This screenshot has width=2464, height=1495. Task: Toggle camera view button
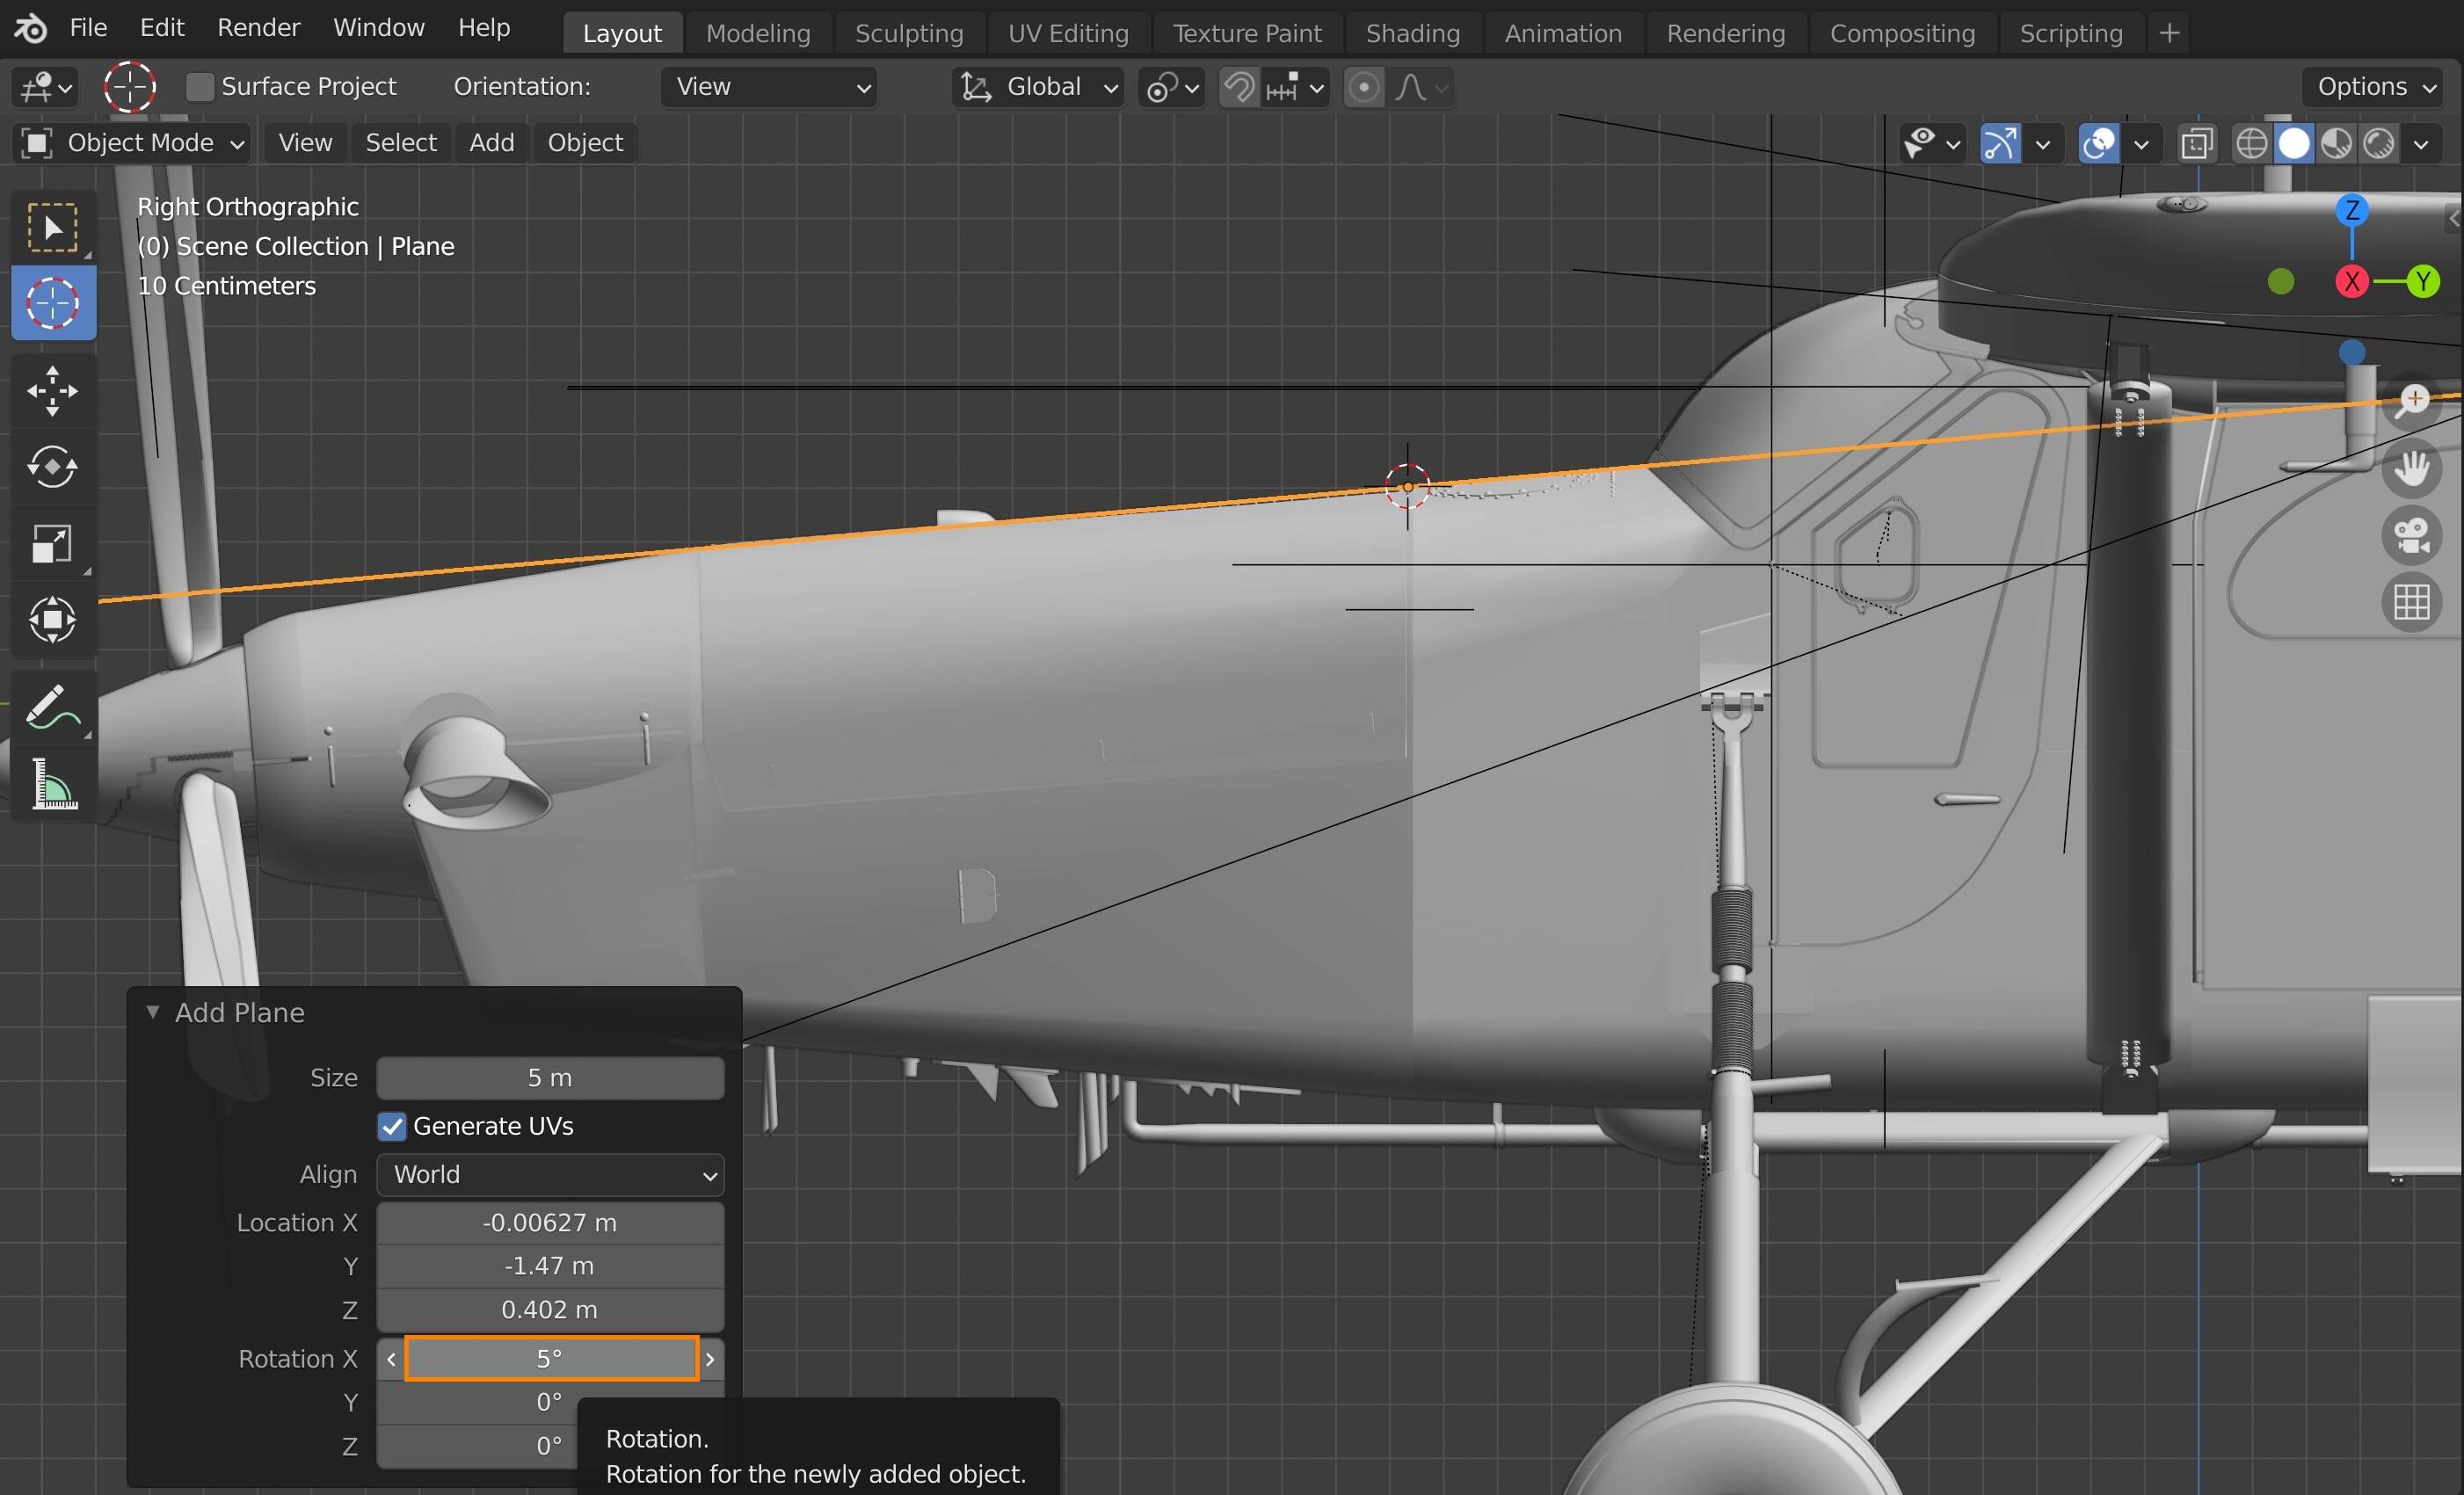tap(2412, 535)
